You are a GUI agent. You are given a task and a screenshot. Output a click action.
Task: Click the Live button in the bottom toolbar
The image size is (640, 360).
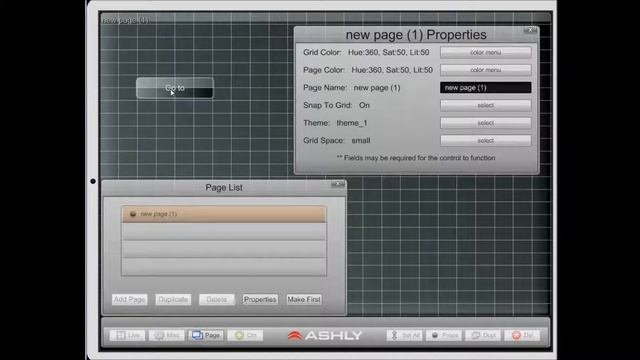[x=127, y=336]
